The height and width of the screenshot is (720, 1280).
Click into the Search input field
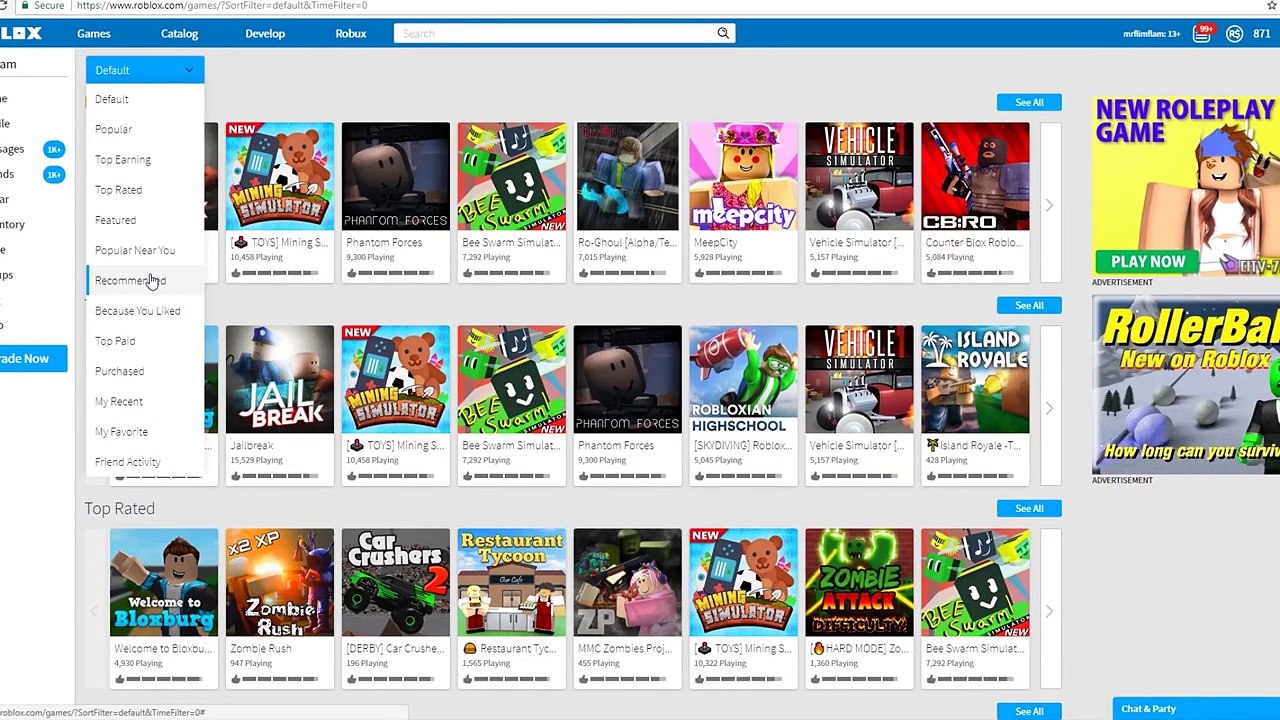(556, 33)
